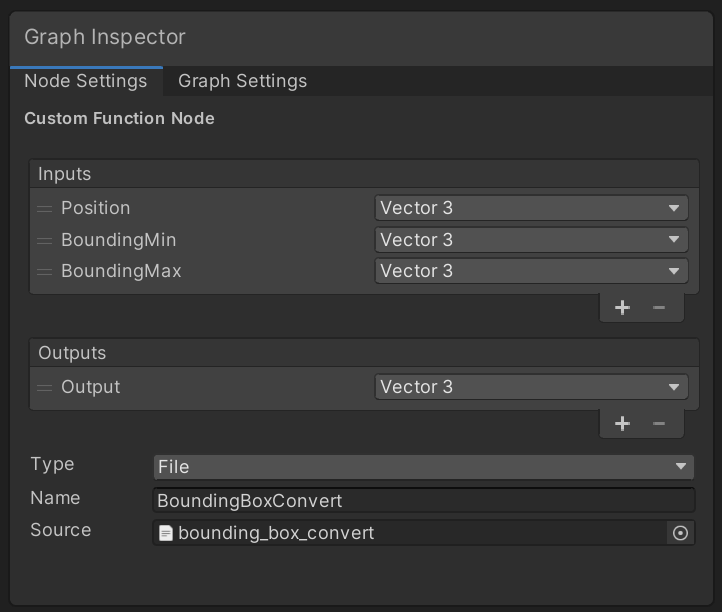Click drag handle beside BoundingMax input
The image size is (722, 612).
(x=44, y=272)
